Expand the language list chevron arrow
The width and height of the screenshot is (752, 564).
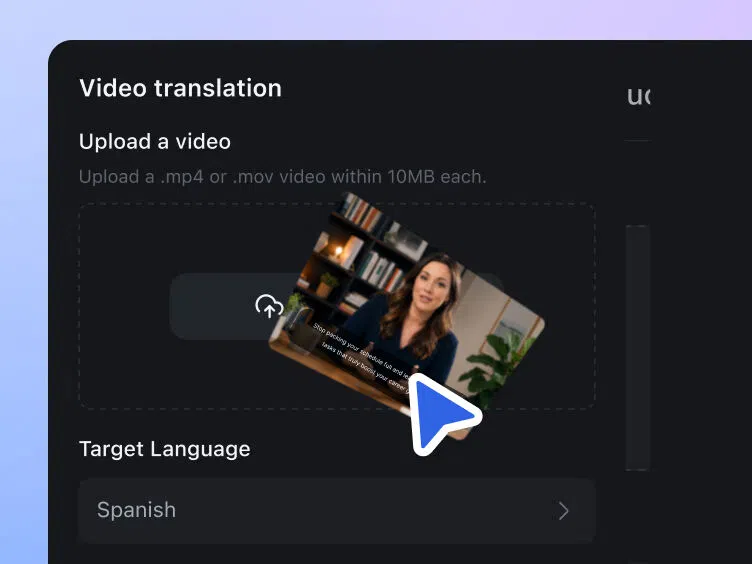[x=564, y=511]
